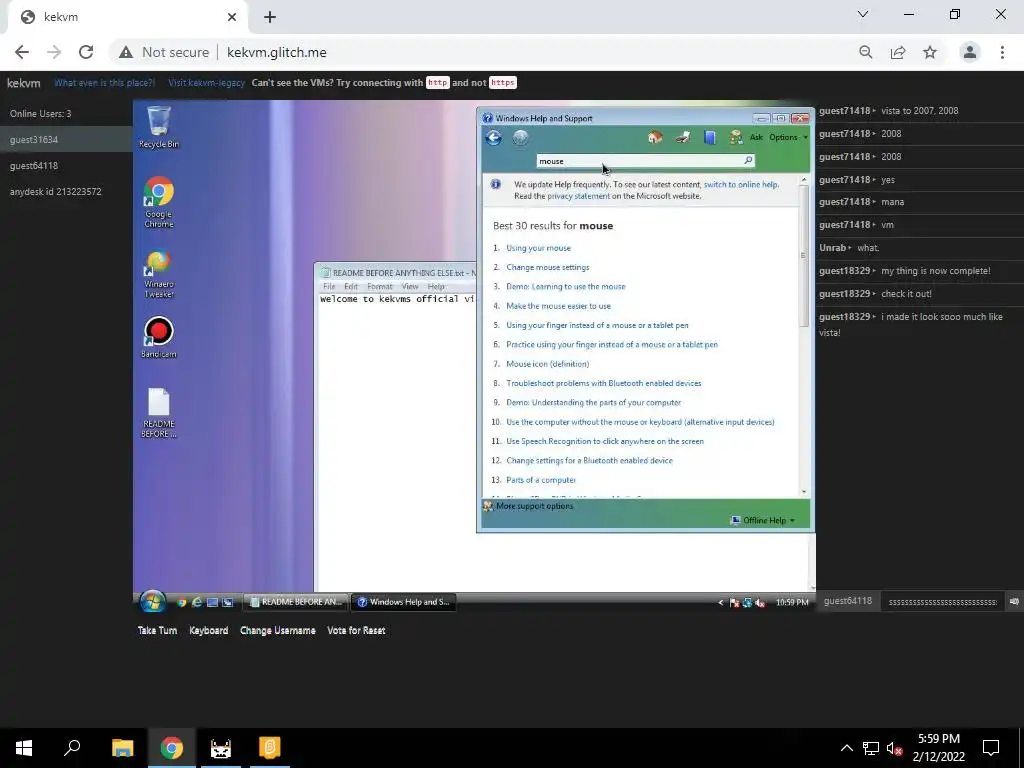Open Notepad File menu
Viewport: 1024px width, 768px height.
[x=329, y=286]
